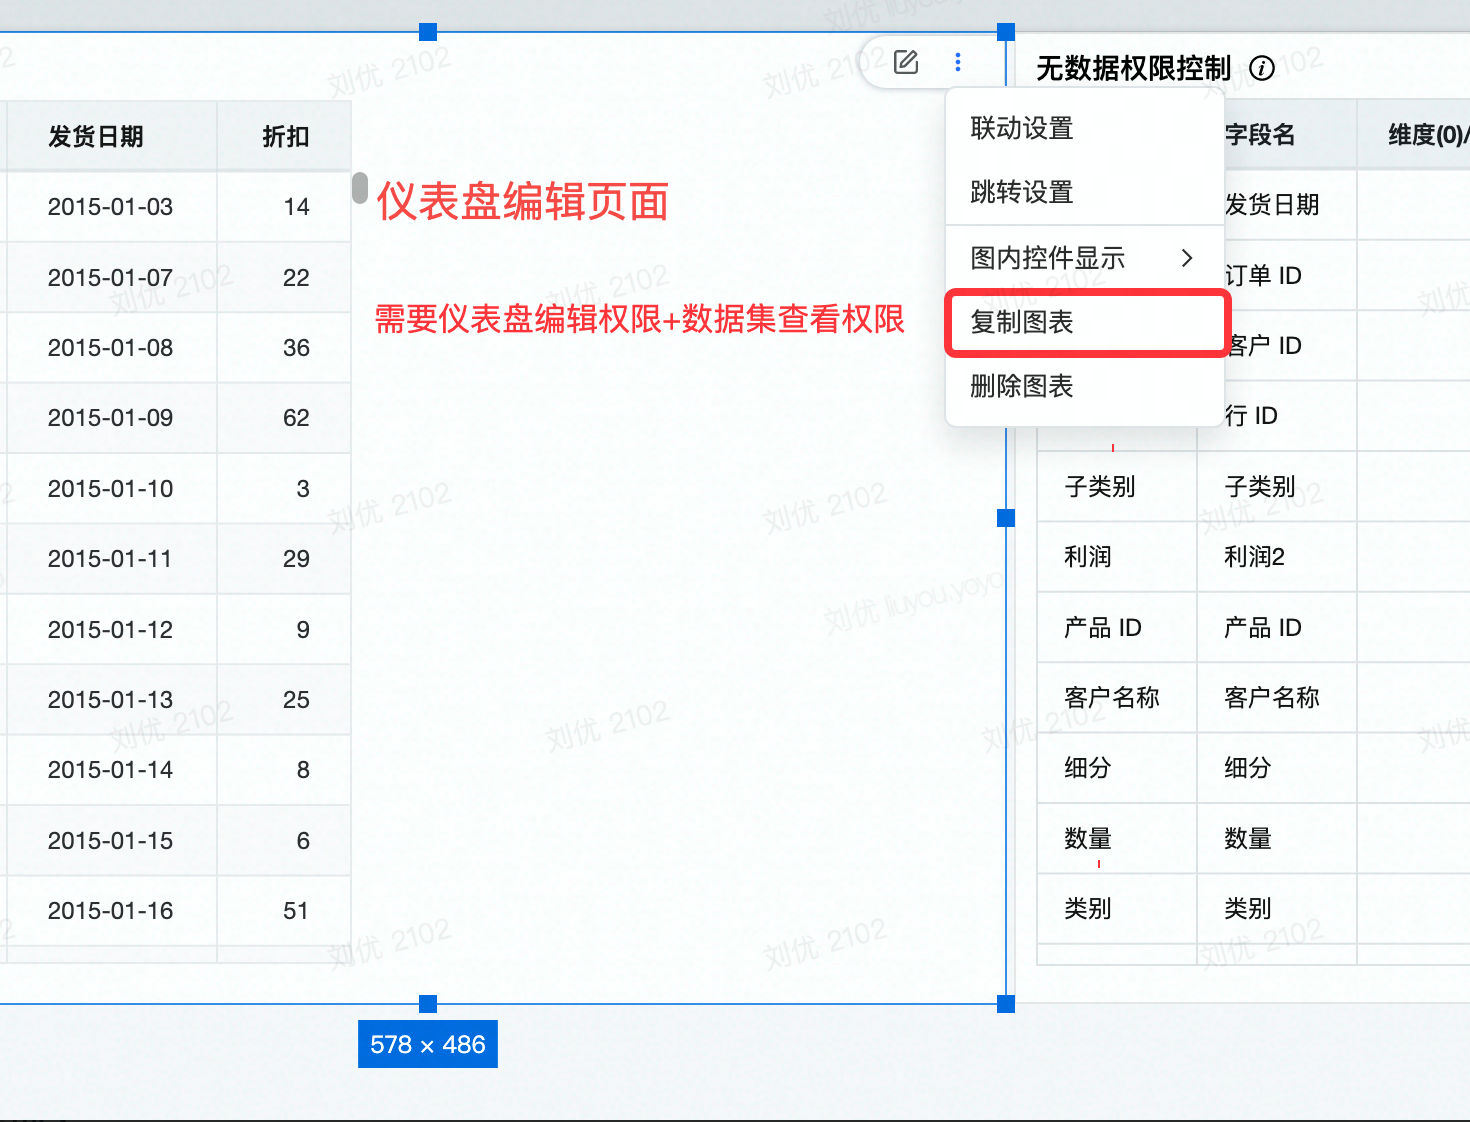Screen dimensions: 1470x1122
Task: Select 删除图表 to remove the chart
Action: pos(1021,386)
